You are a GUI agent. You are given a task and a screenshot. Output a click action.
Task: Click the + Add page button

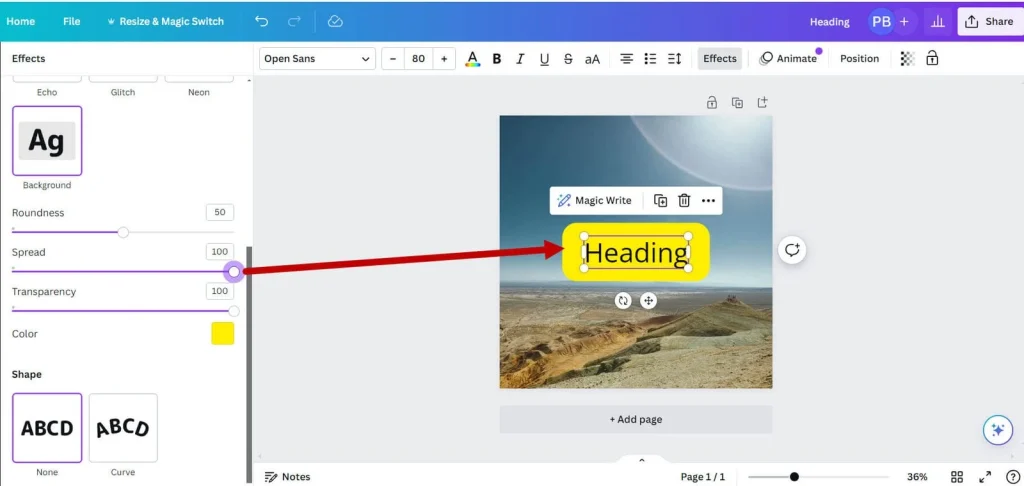pos(636,419)
